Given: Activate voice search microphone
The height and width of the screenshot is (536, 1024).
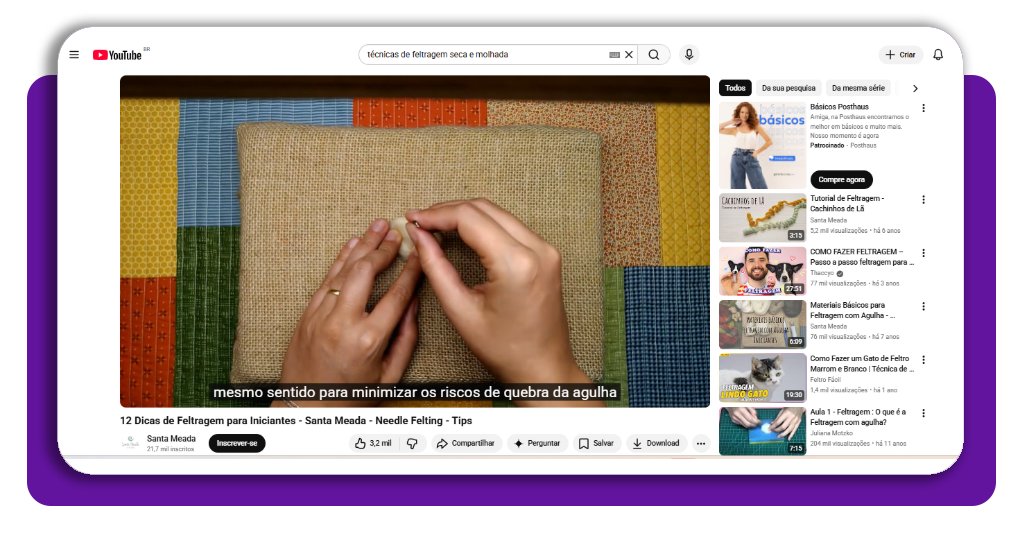Looking at the screenshot, I should coord(688,55).
